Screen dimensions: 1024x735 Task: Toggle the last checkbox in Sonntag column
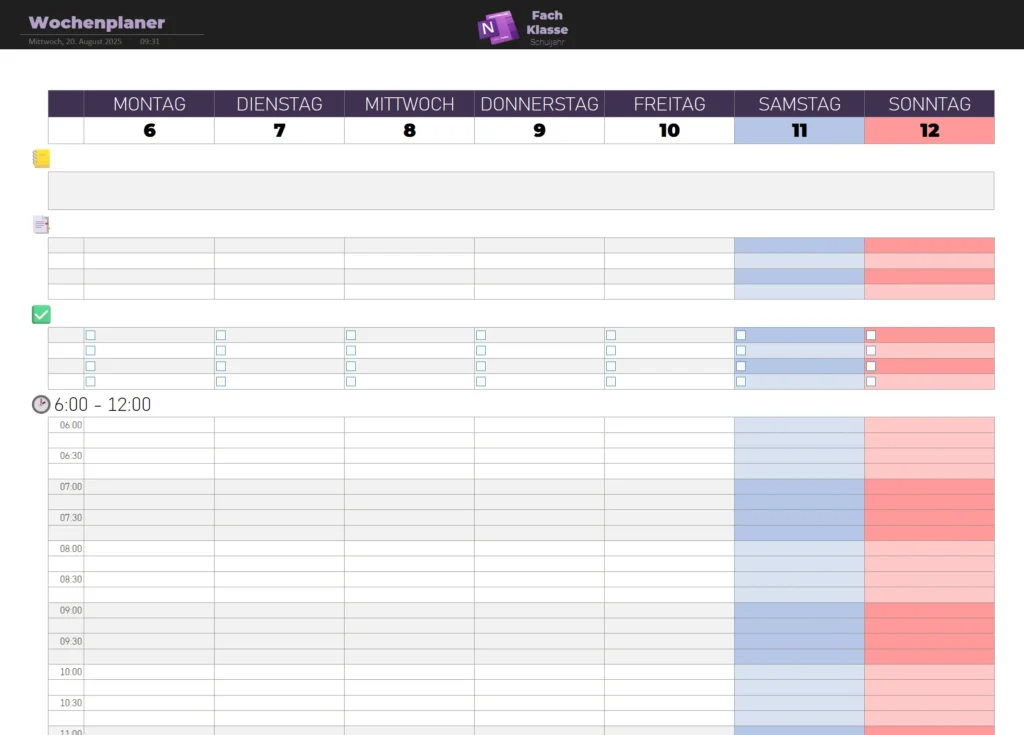[871, 381]
